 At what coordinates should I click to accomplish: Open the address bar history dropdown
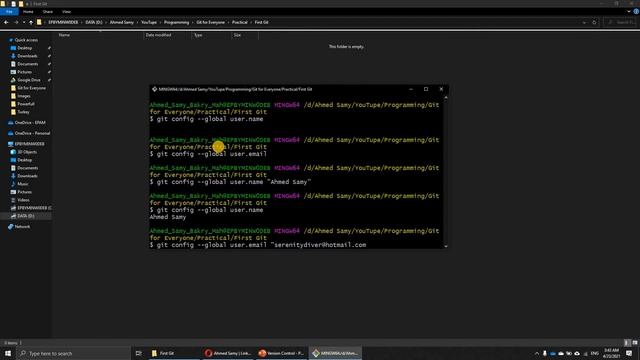coord(584,22)
